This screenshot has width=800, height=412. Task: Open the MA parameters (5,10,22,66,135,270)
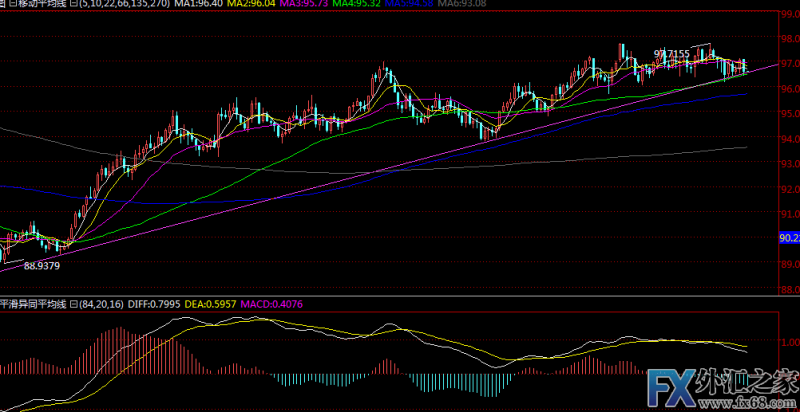click(124, 3)
